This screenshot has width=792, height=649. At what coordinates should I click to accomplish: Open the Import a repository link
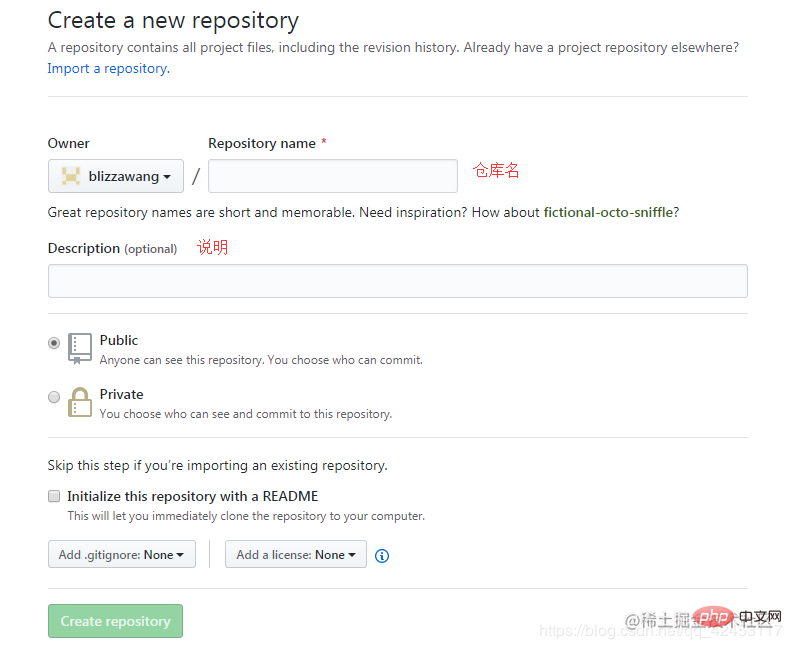109,68
